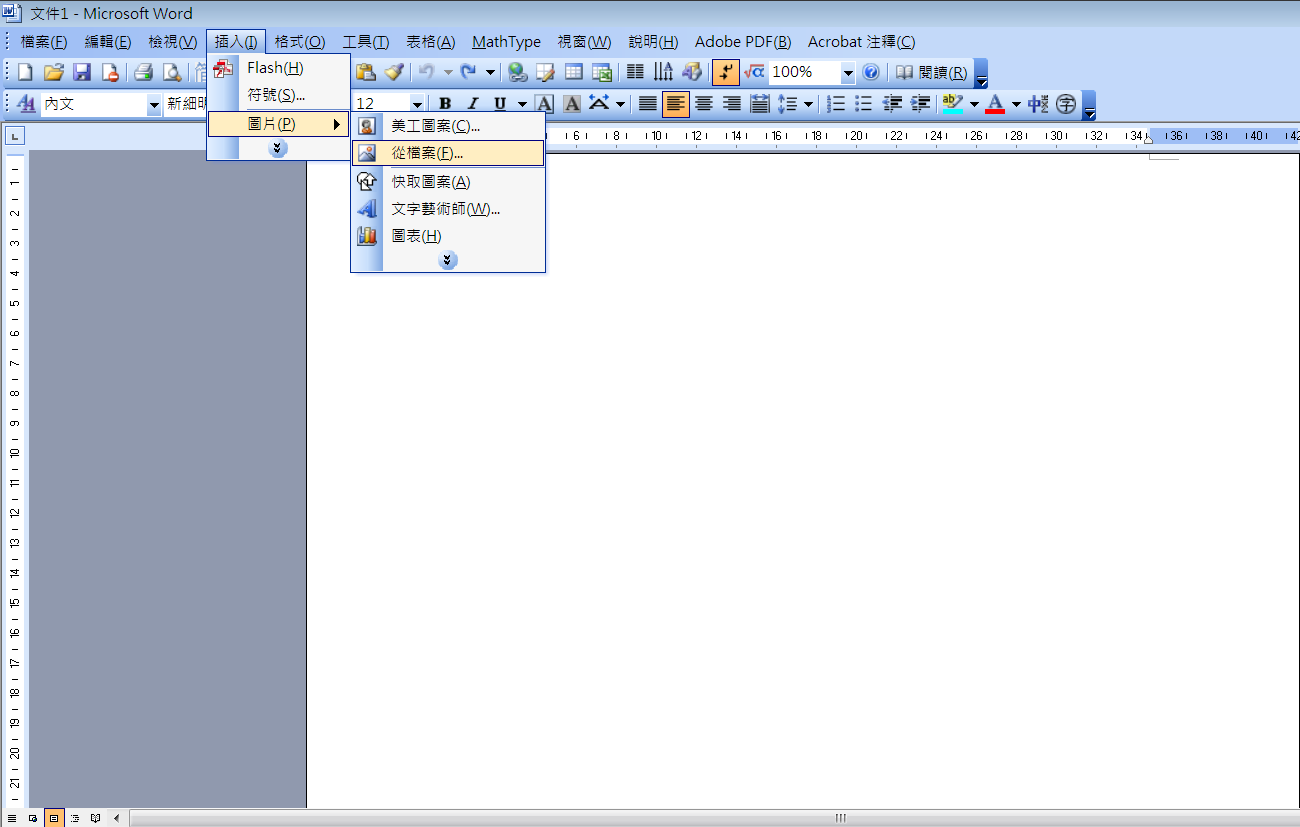This screenshot has height=827, width=1300.
Task: Open print preview
Action: [172, 72]
